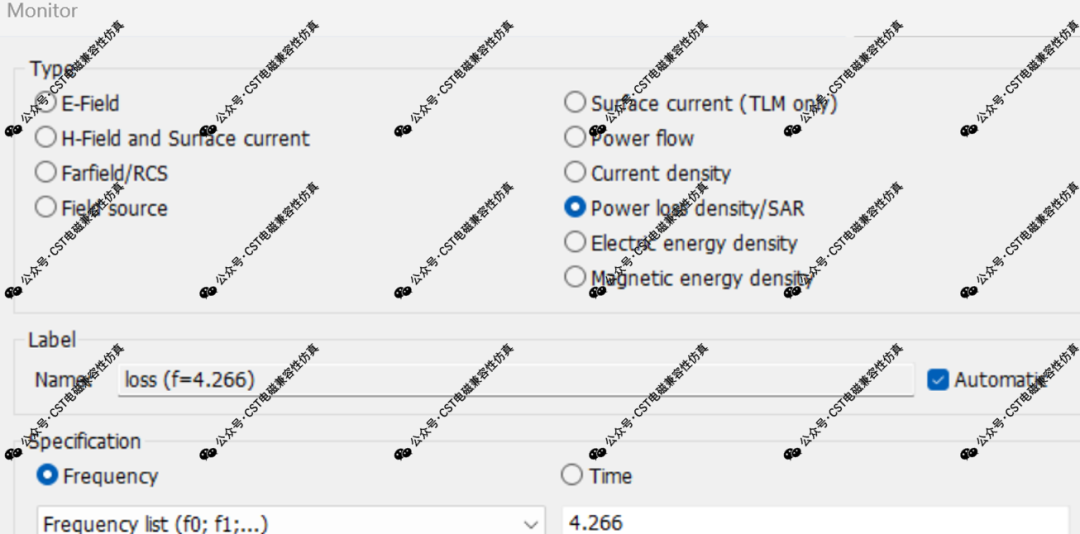Select the Power flow monitor type

574,138
